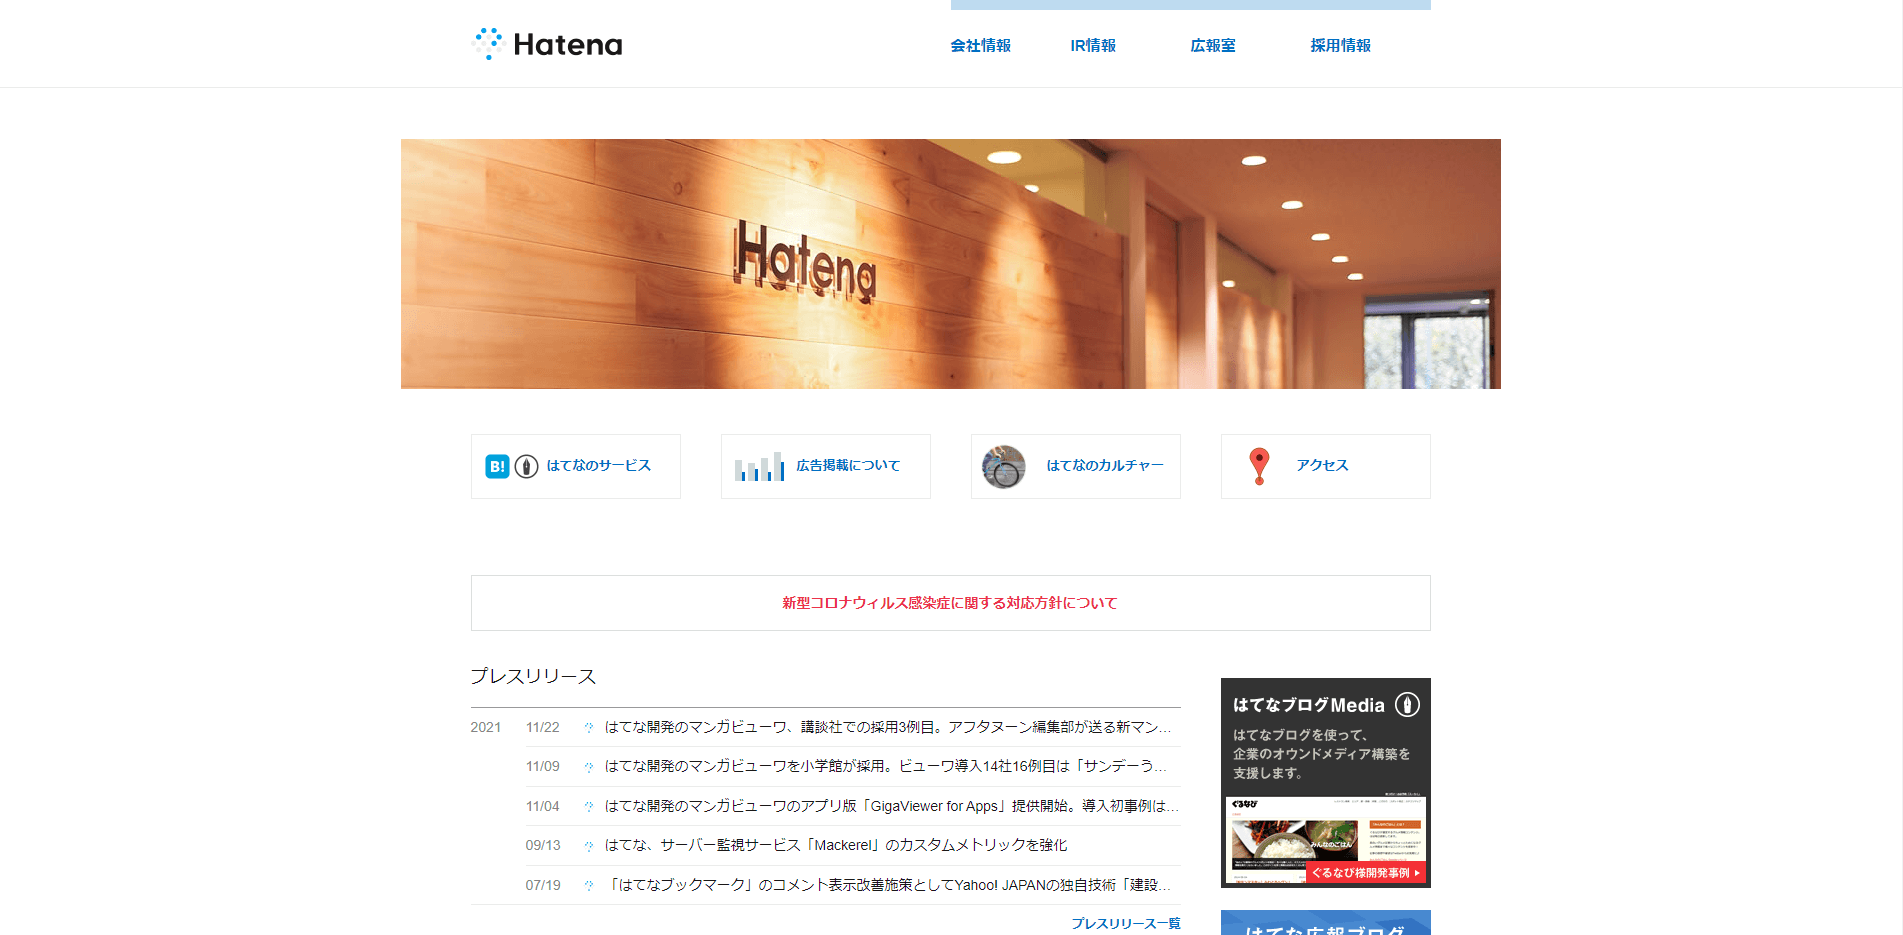Open the 07/19 はてなブックマーク Yahoo! JAPAN release
Screen dimensions: 1903x935
(x=888, y=885)
